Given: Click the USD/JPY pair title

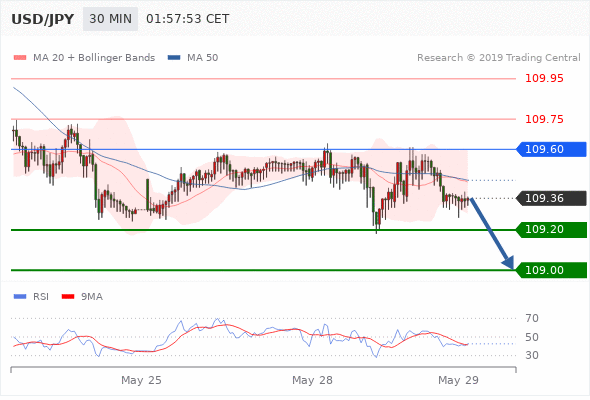Looking at the screenshot, I should [x=43, y=19].
